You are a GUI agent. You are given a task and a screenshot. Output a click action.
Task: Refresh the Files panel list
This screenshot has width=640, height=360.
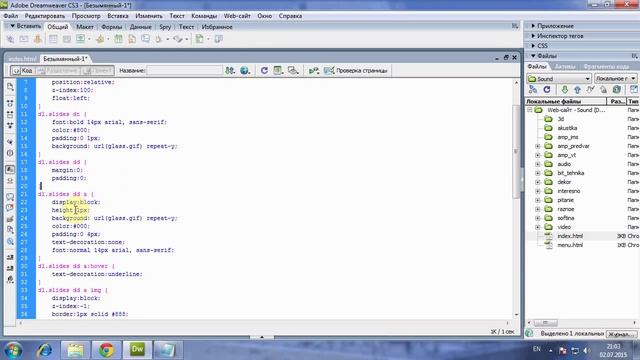(x=547, y=89)
